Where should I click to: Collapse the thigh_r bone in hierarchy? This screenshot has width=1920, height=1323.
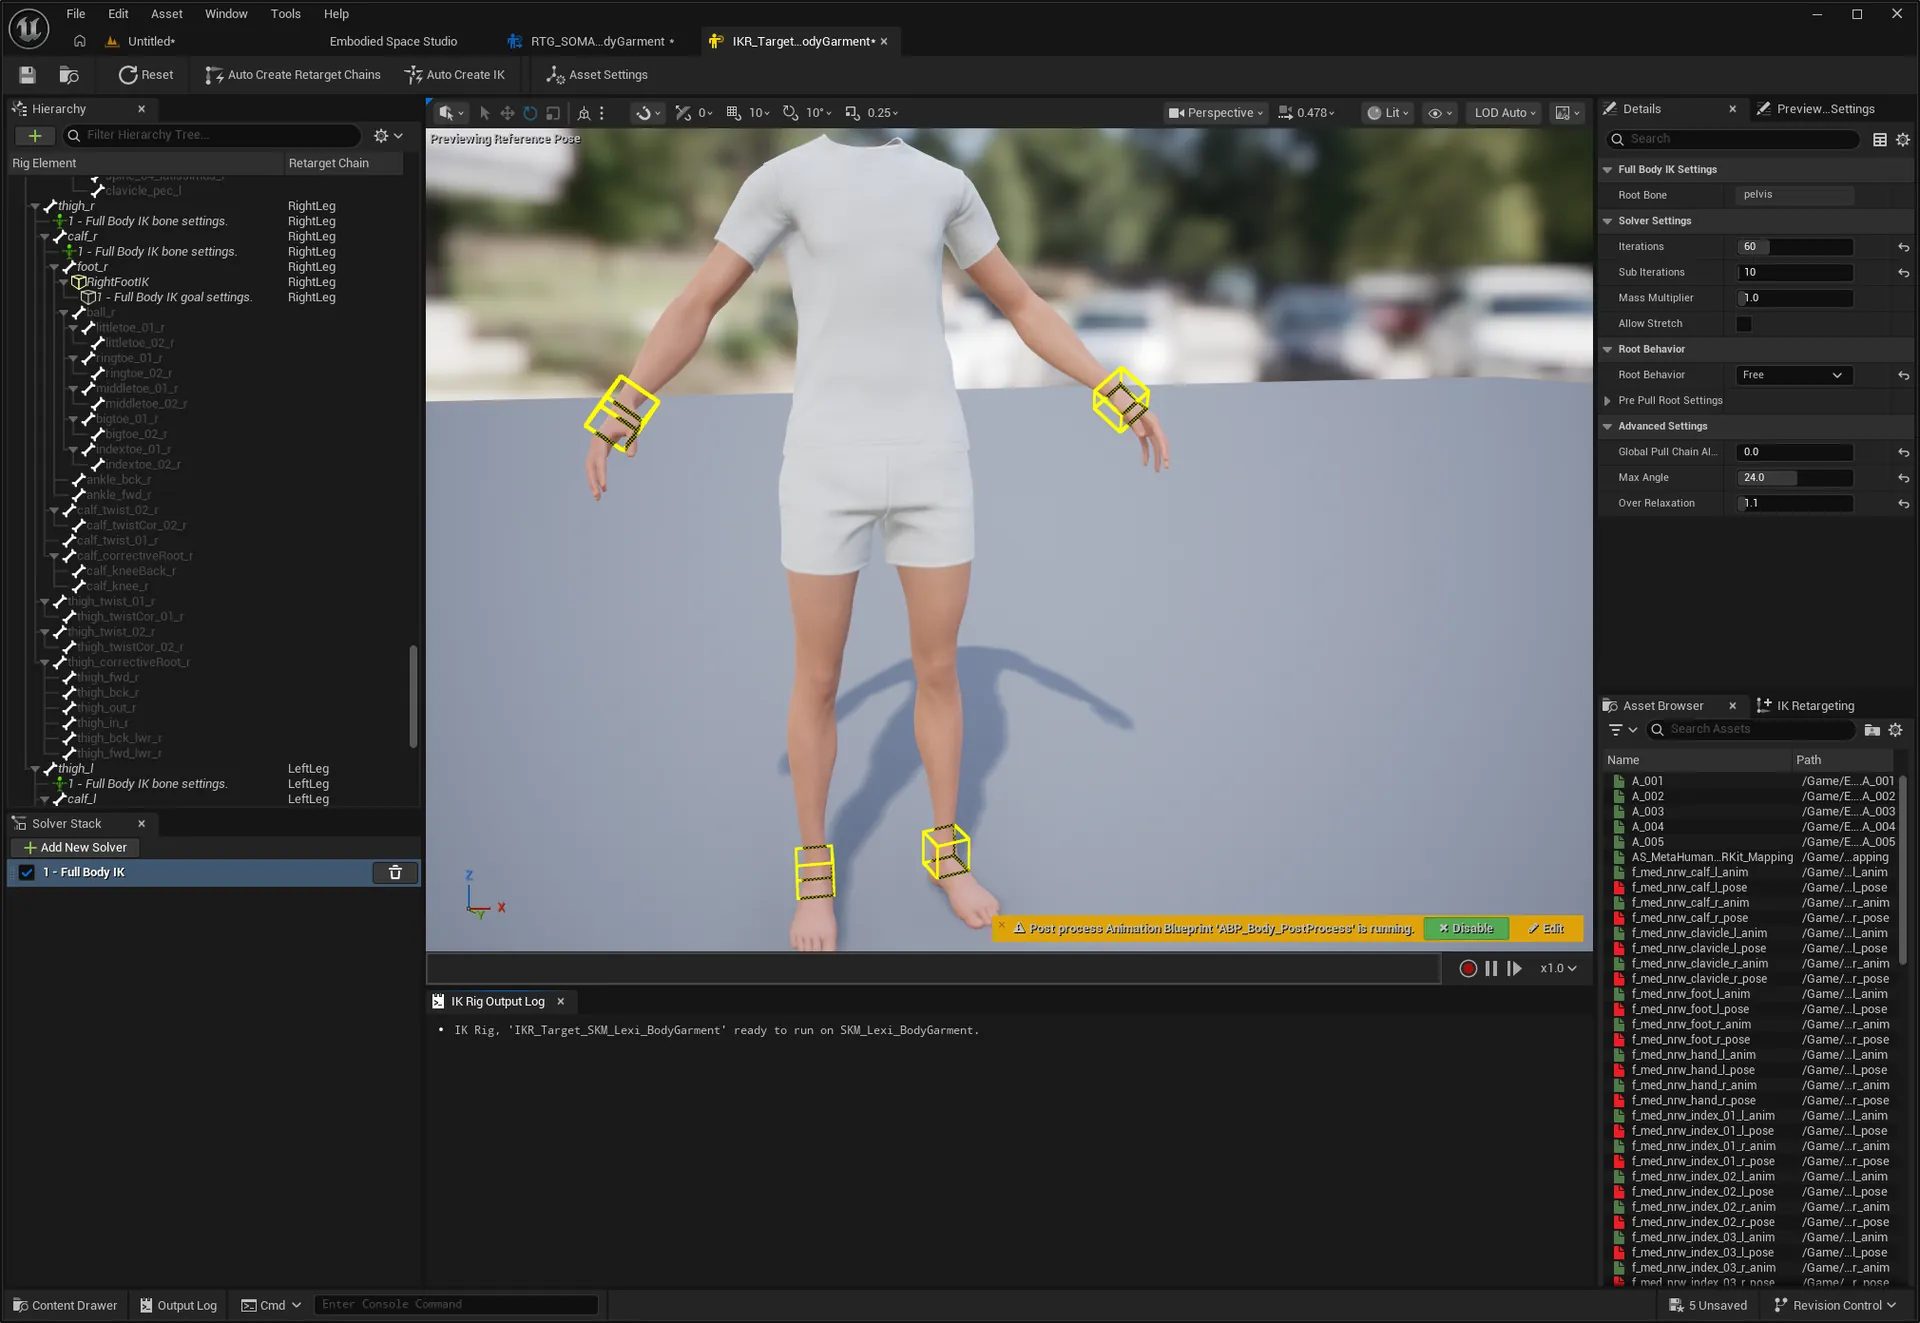coord(36,207)
